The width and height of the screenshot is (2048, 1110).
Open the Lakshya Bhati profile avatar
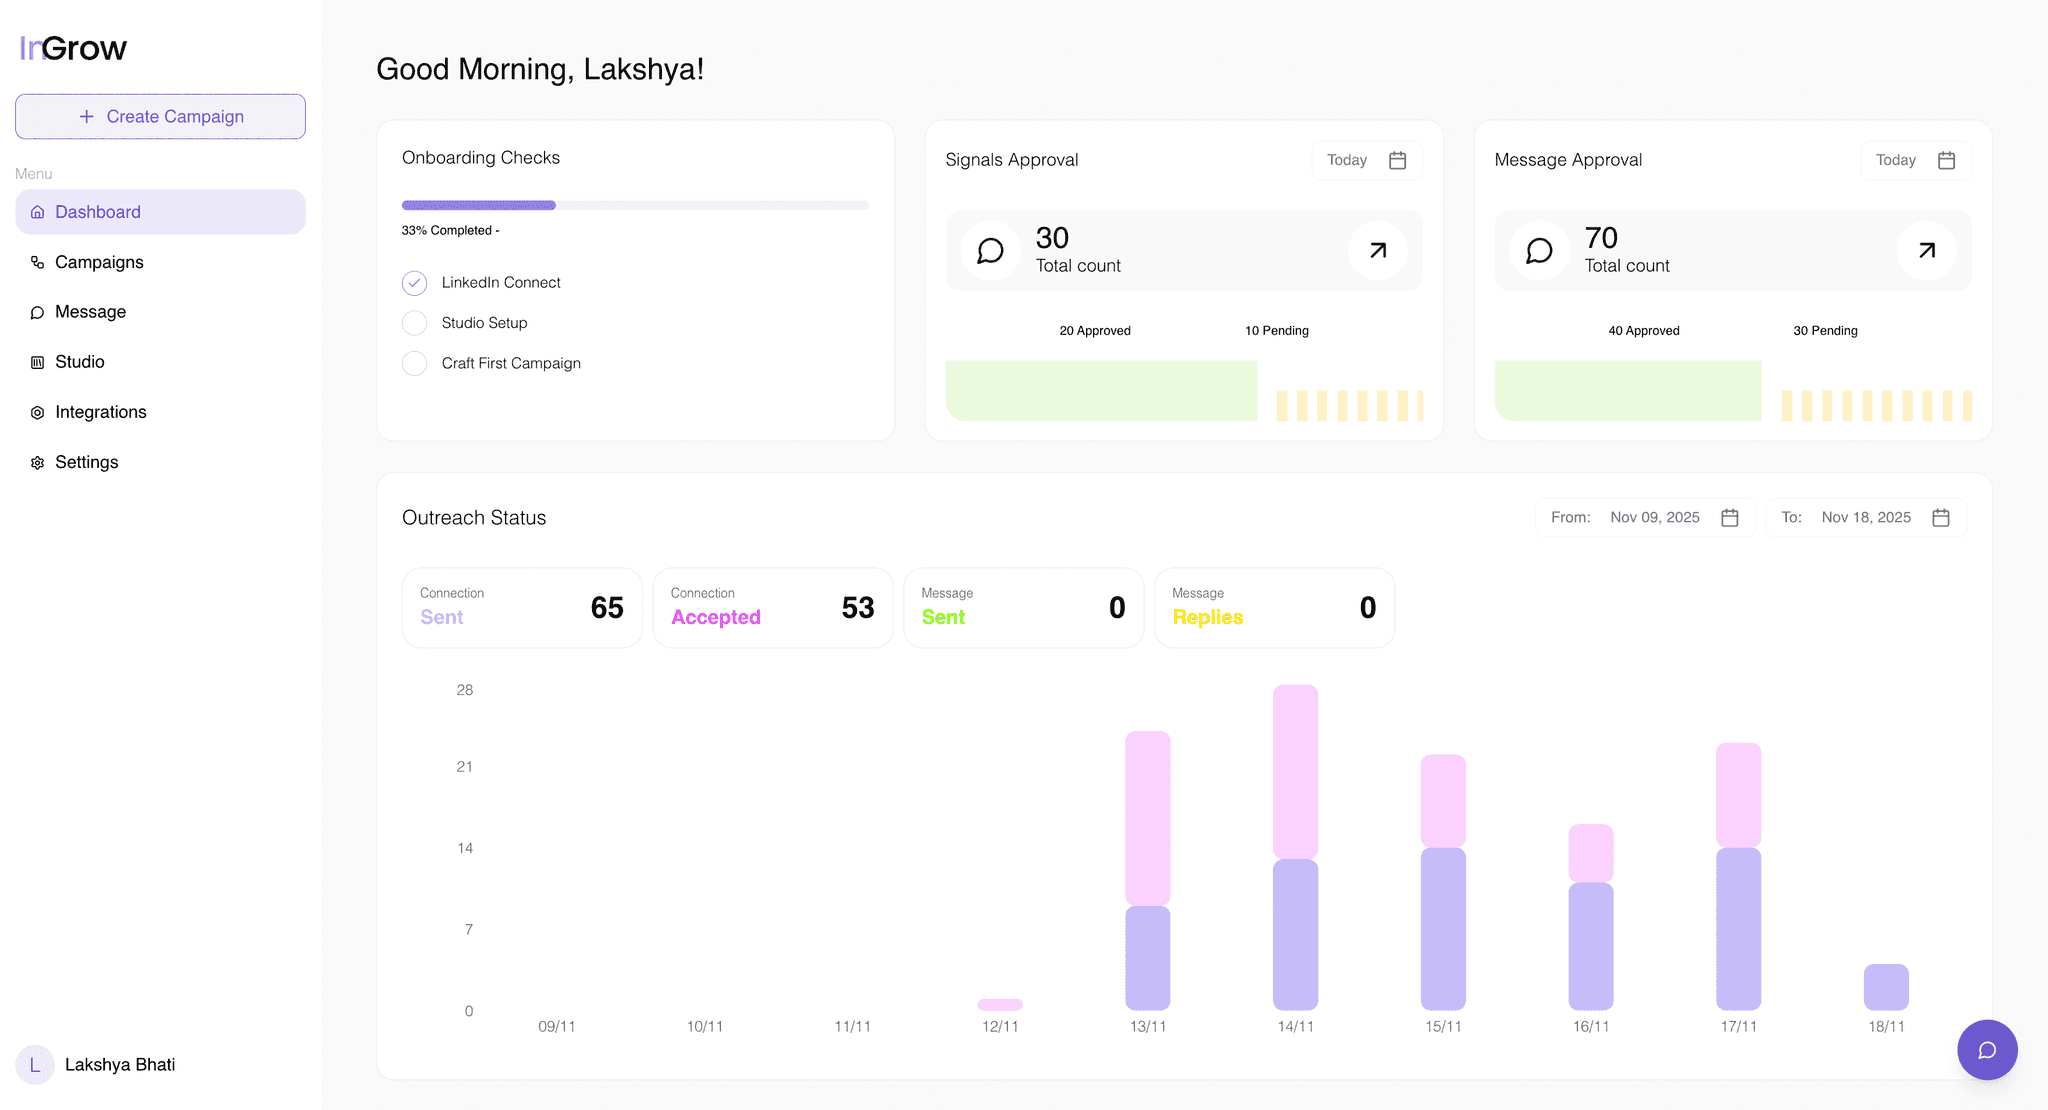[35, 1064]
